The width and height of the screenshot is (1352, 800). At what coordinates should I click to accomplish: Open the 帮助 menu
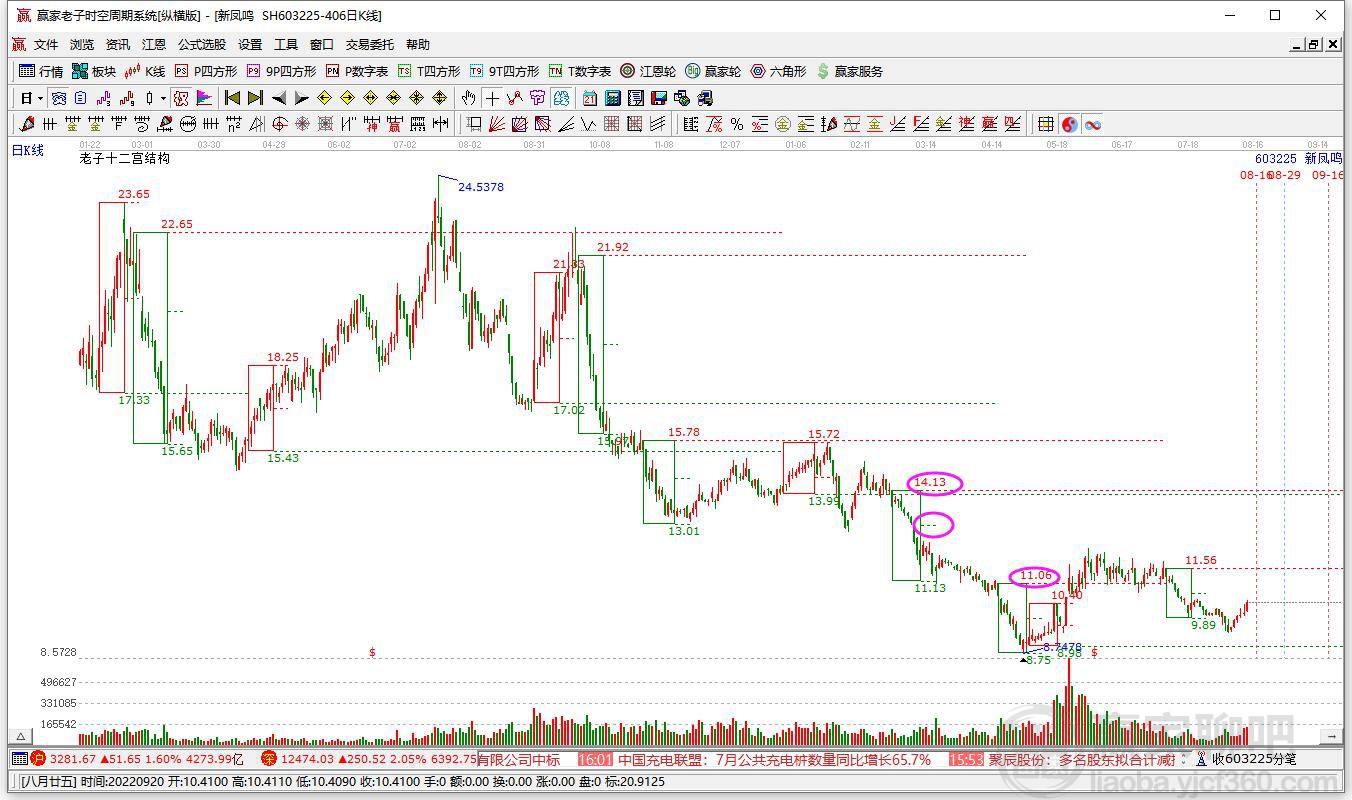(x=418, y=45)
